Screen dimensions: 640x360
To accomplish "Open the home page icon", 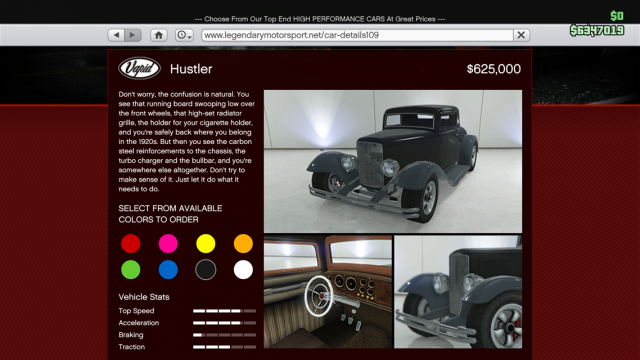I will pyautogui.click(x=159, y=35).
